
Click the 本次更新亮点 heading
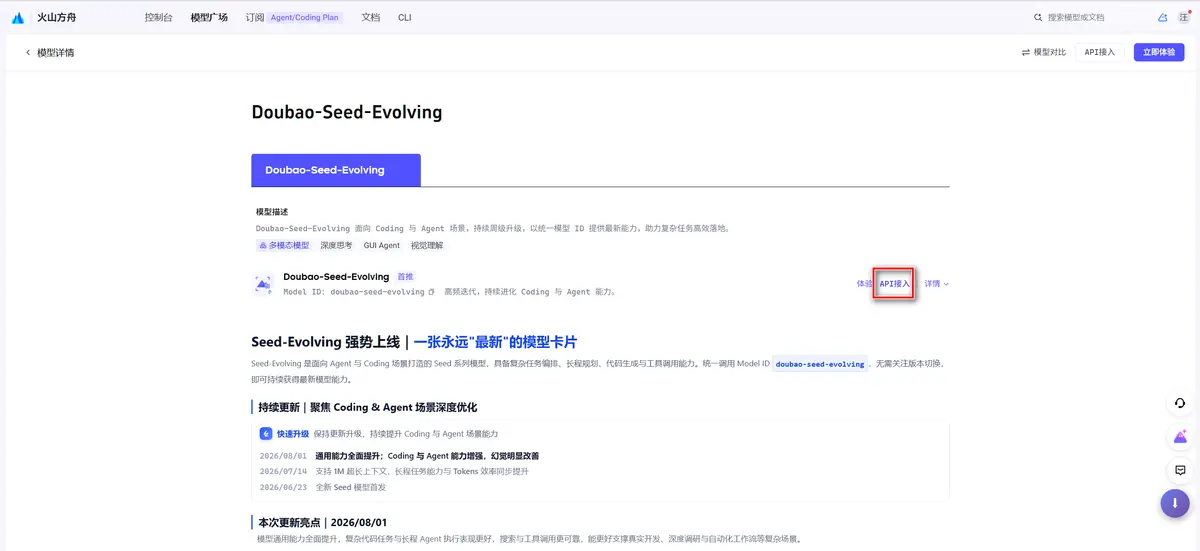tap(322, 522)
